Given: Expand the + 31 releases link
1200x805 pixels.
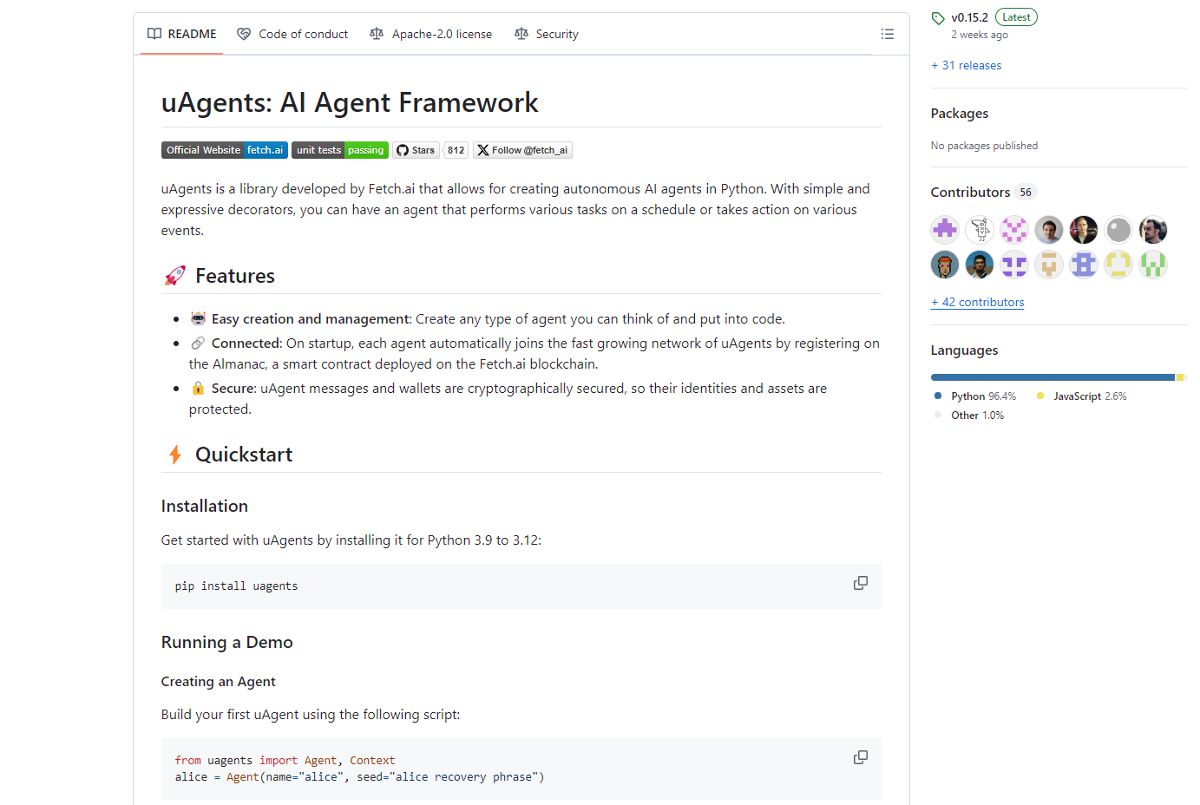Looking at the screenshot, I should click(966, 65).
